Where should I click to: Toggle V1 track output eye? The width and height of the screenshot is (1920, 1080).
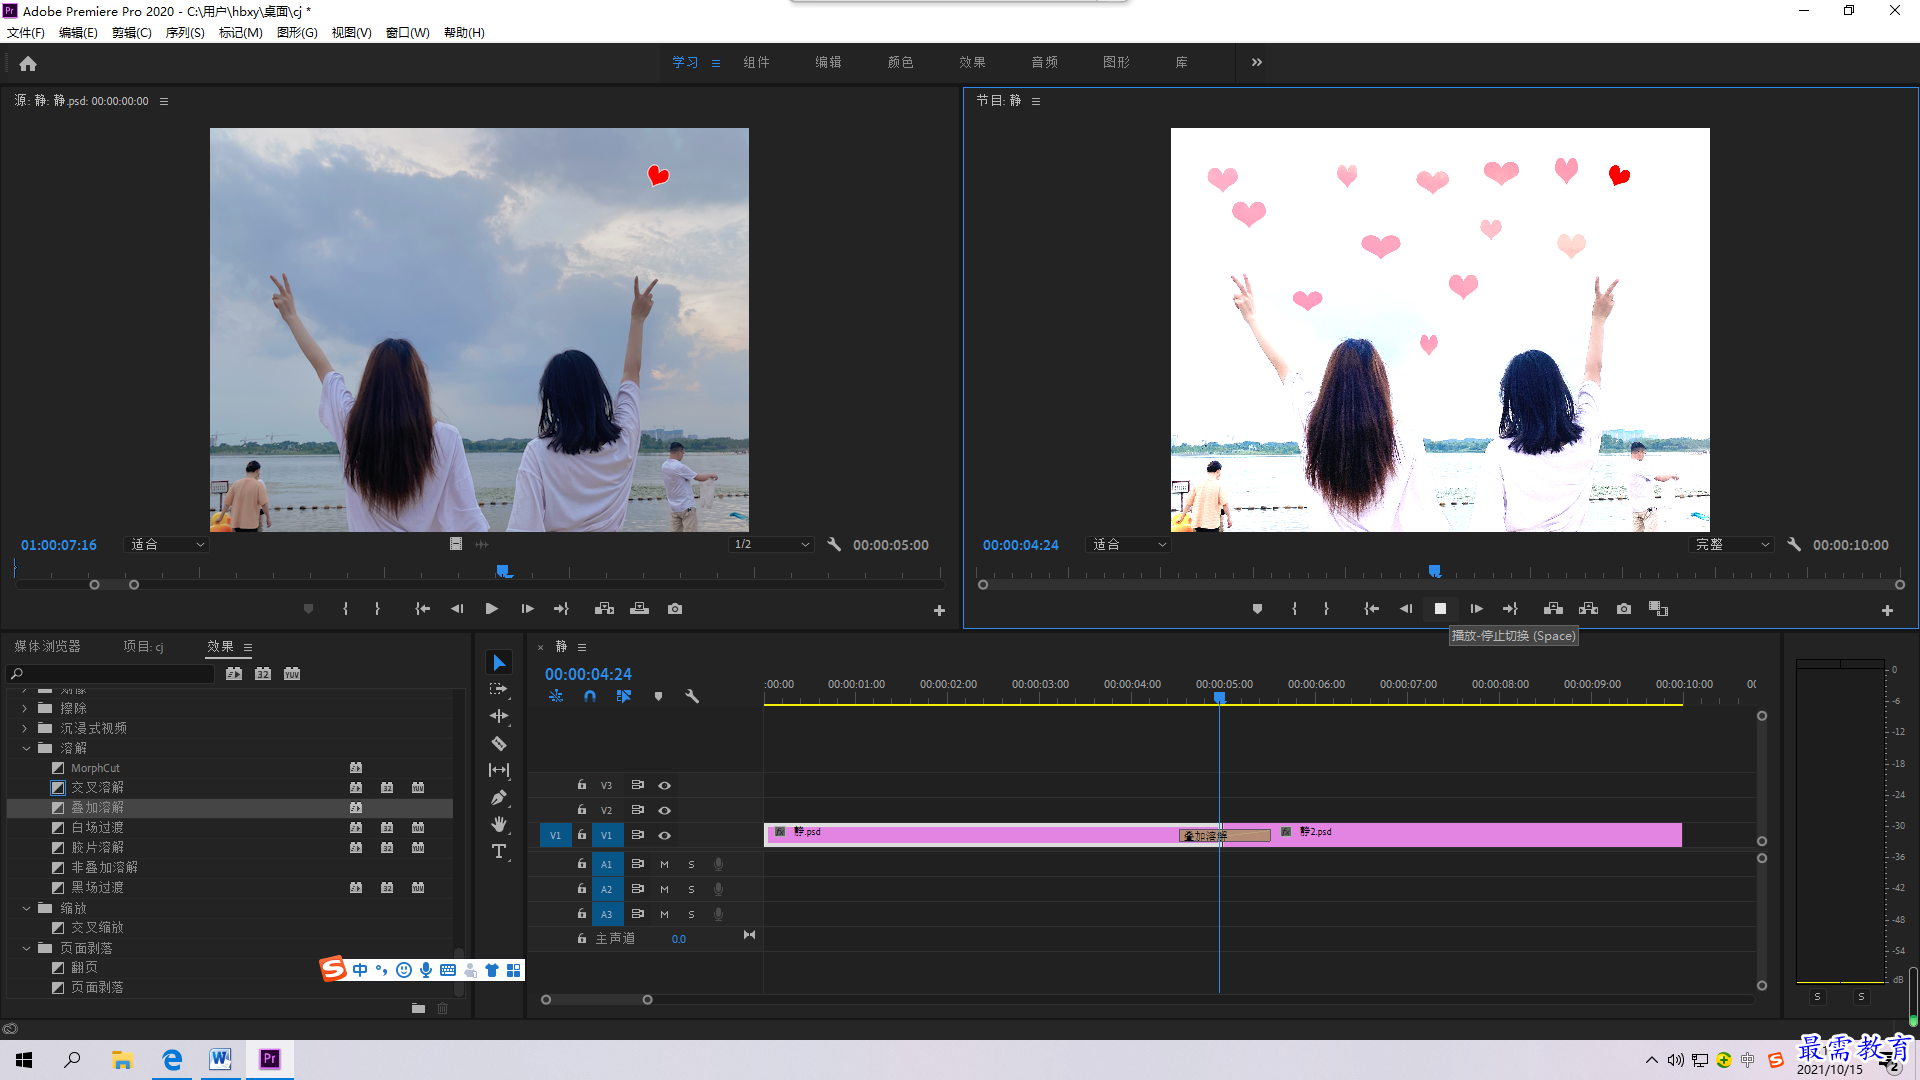(664, 836)
